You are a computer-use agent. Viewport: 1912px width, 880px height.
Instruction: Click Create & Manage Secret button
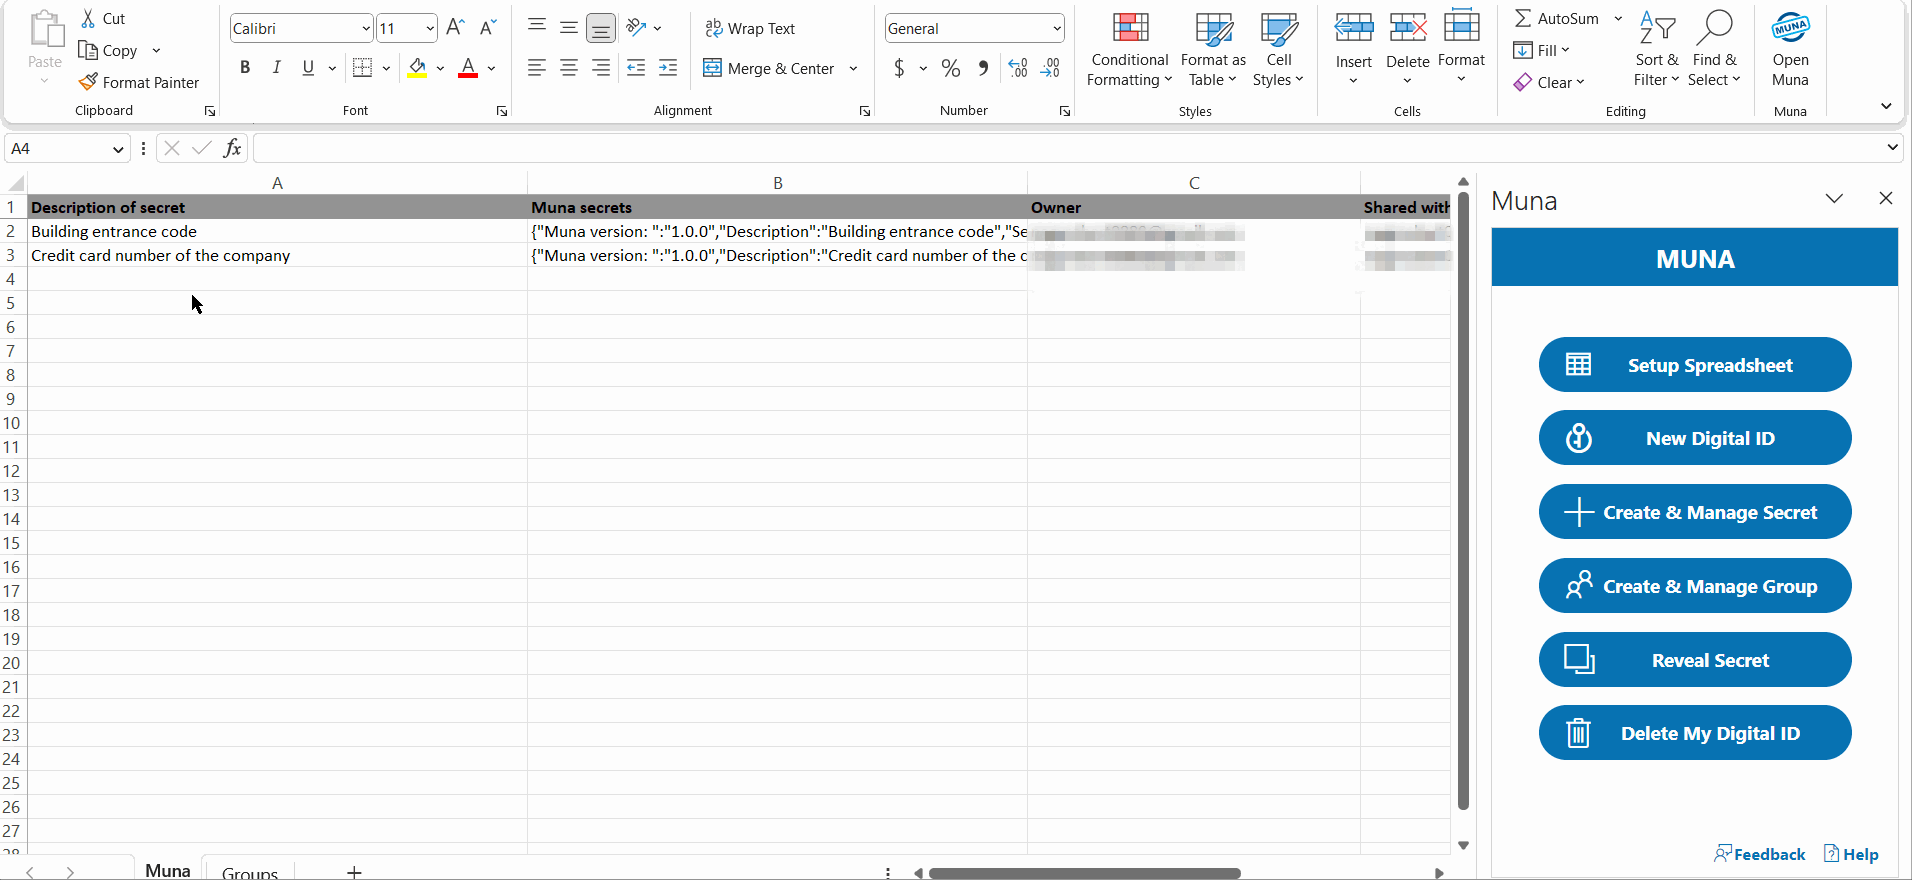tap(1695, 512)
